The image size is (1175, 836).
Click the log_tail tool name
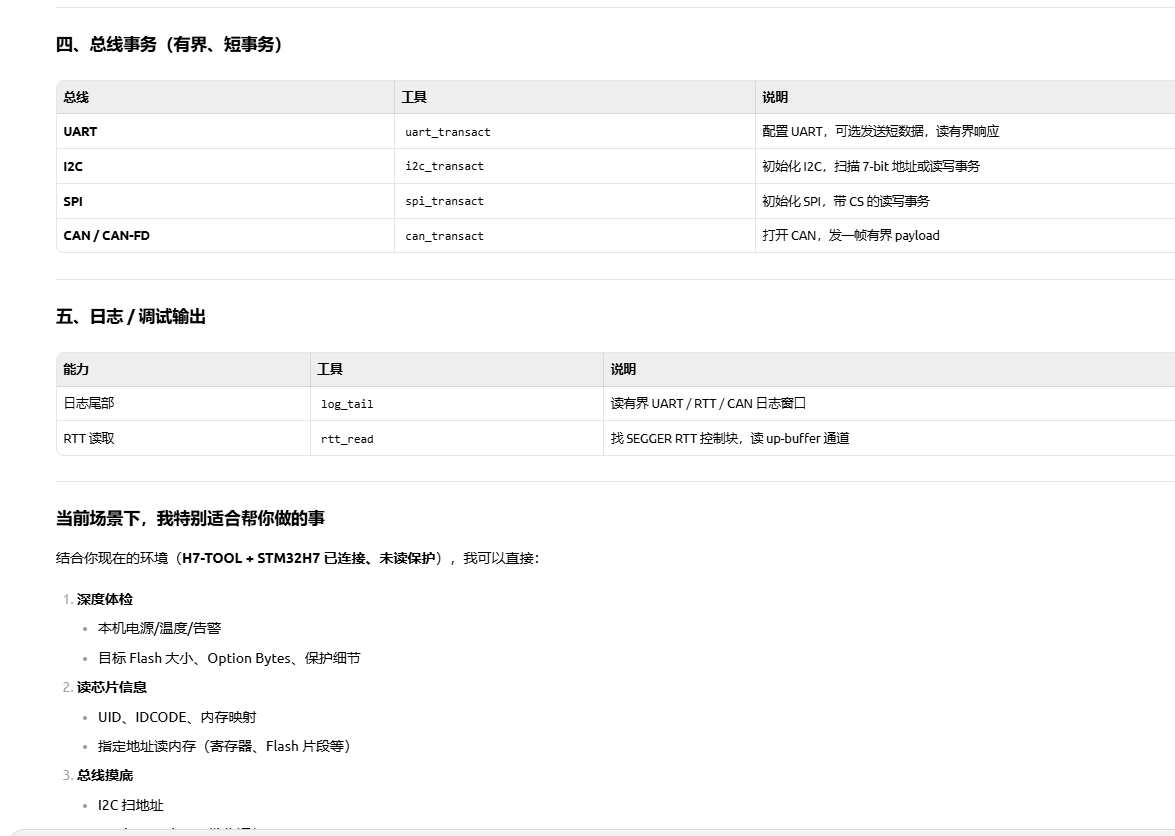click(x=347, y=404)
